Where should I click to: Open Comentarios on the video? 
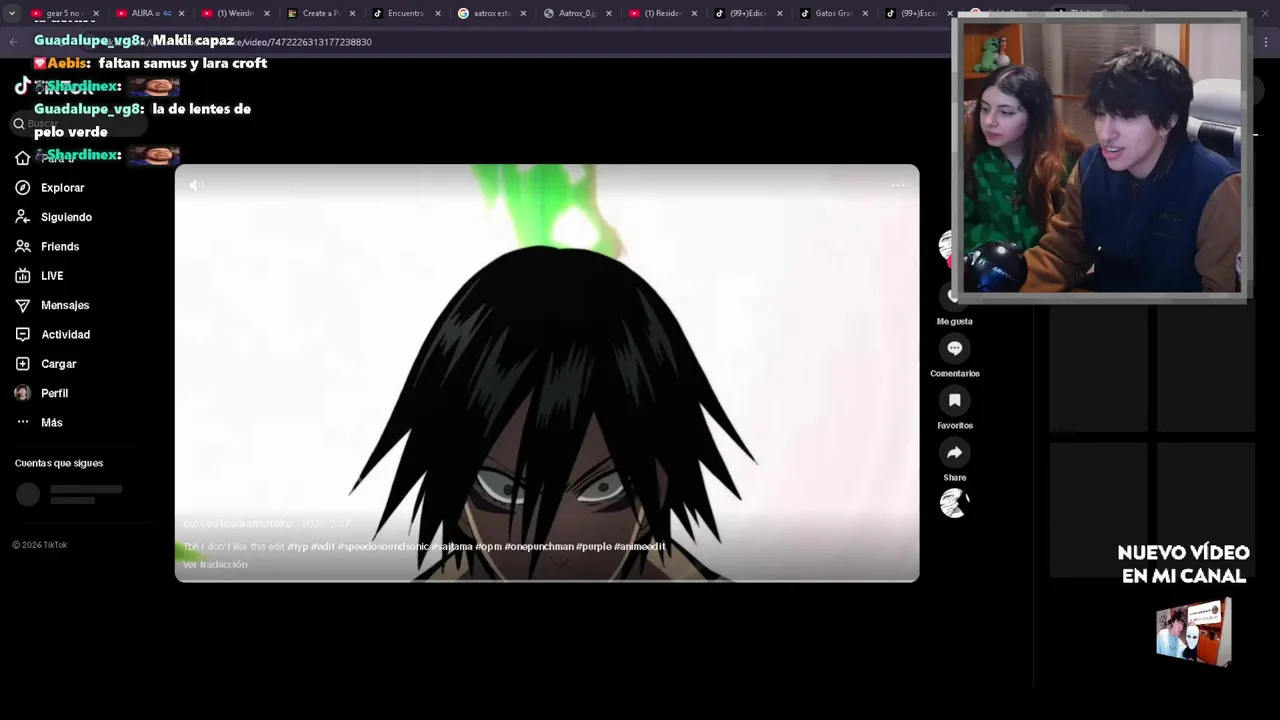pos(955,348)
